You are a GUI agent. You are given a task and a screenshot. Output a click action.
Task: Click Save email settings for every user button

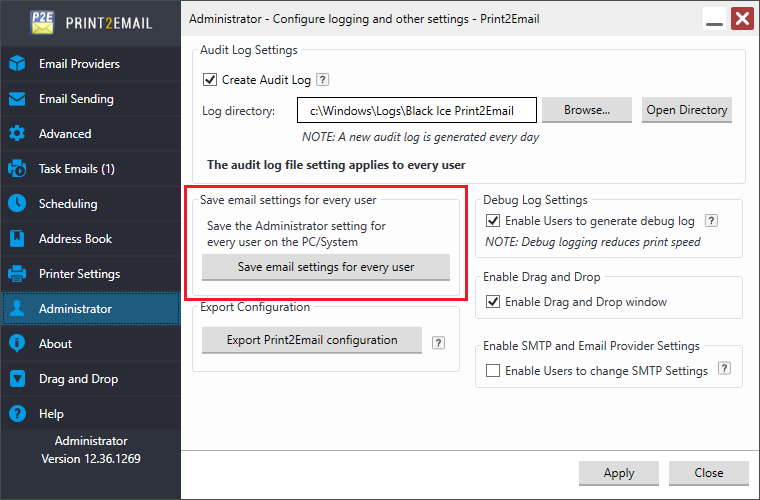point(326,267)
